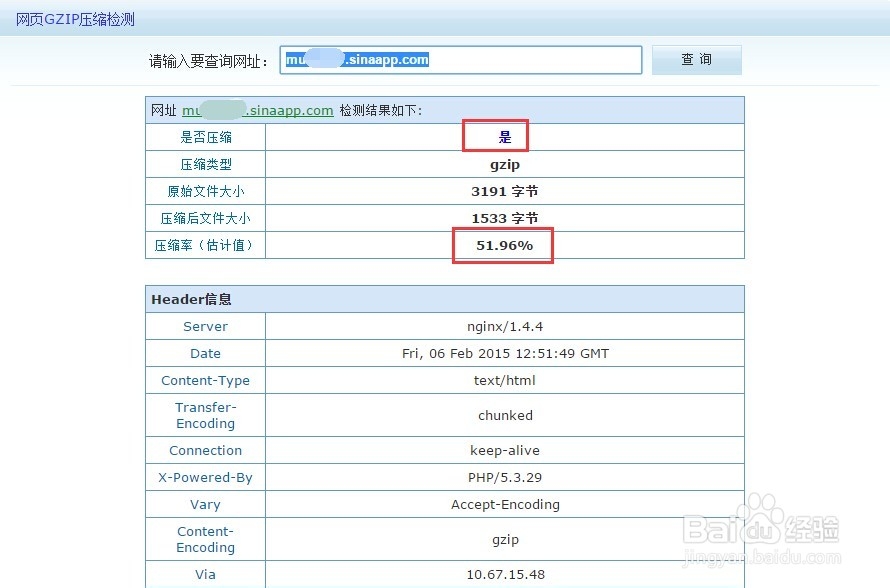Select the chunked value

(x=505, y=415)
